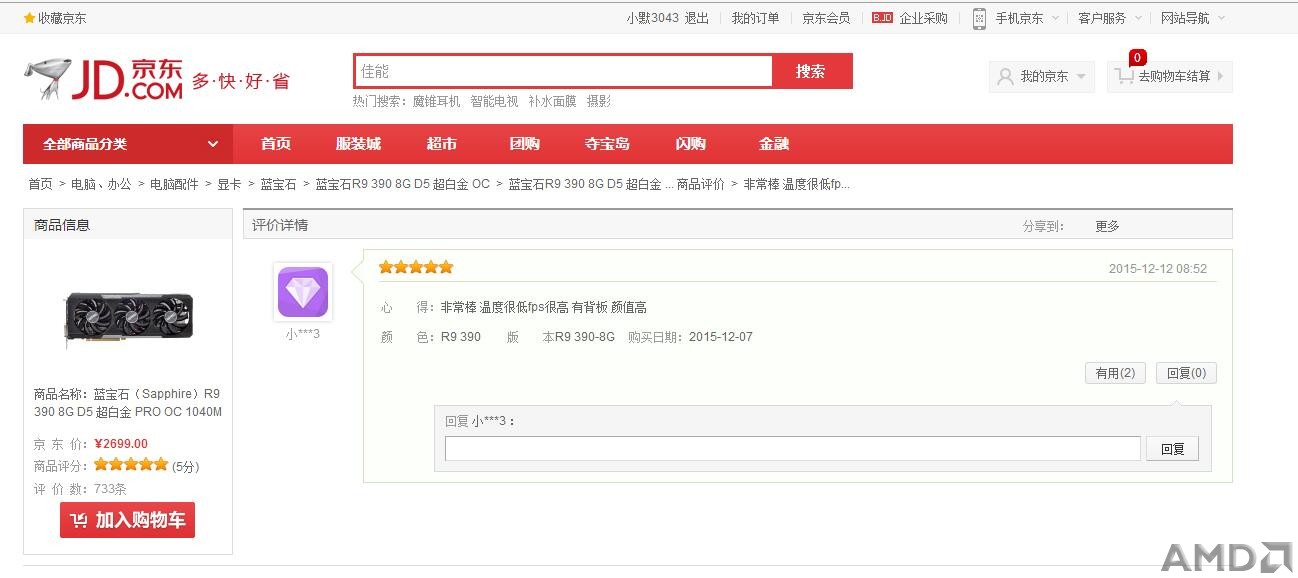Click the price ¥2699.00
Image resolution: width=1298 pixels, height=578 pixels.
tap(121, 444)
